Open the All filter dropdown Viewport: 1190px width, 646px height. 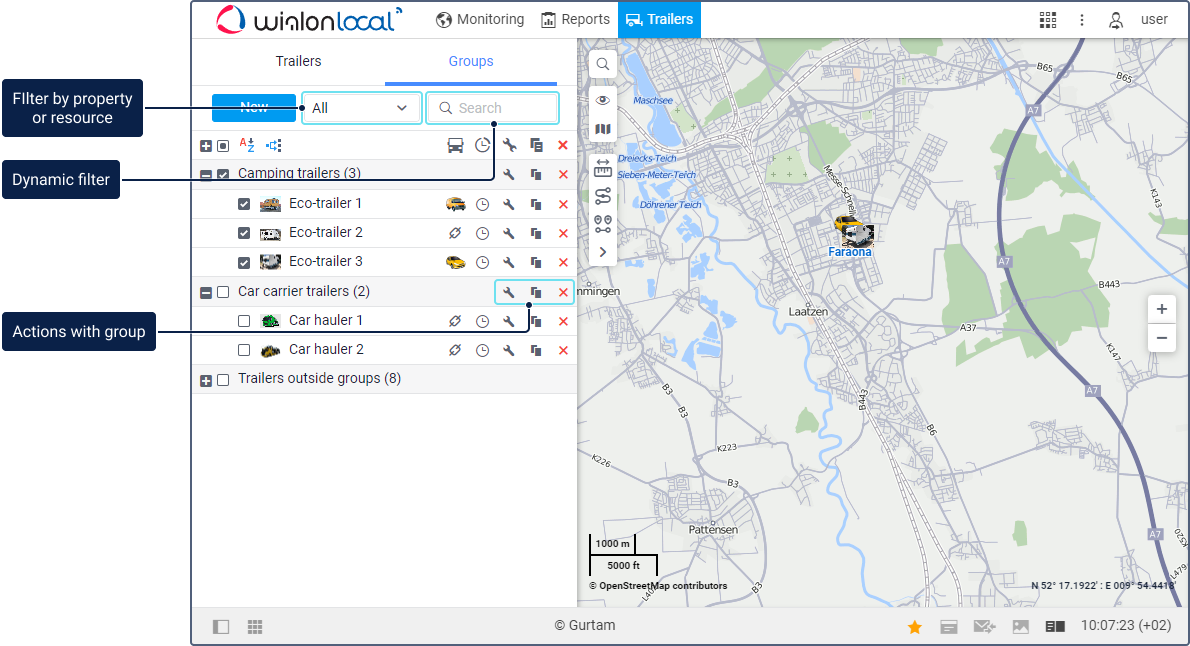point(360,108)
